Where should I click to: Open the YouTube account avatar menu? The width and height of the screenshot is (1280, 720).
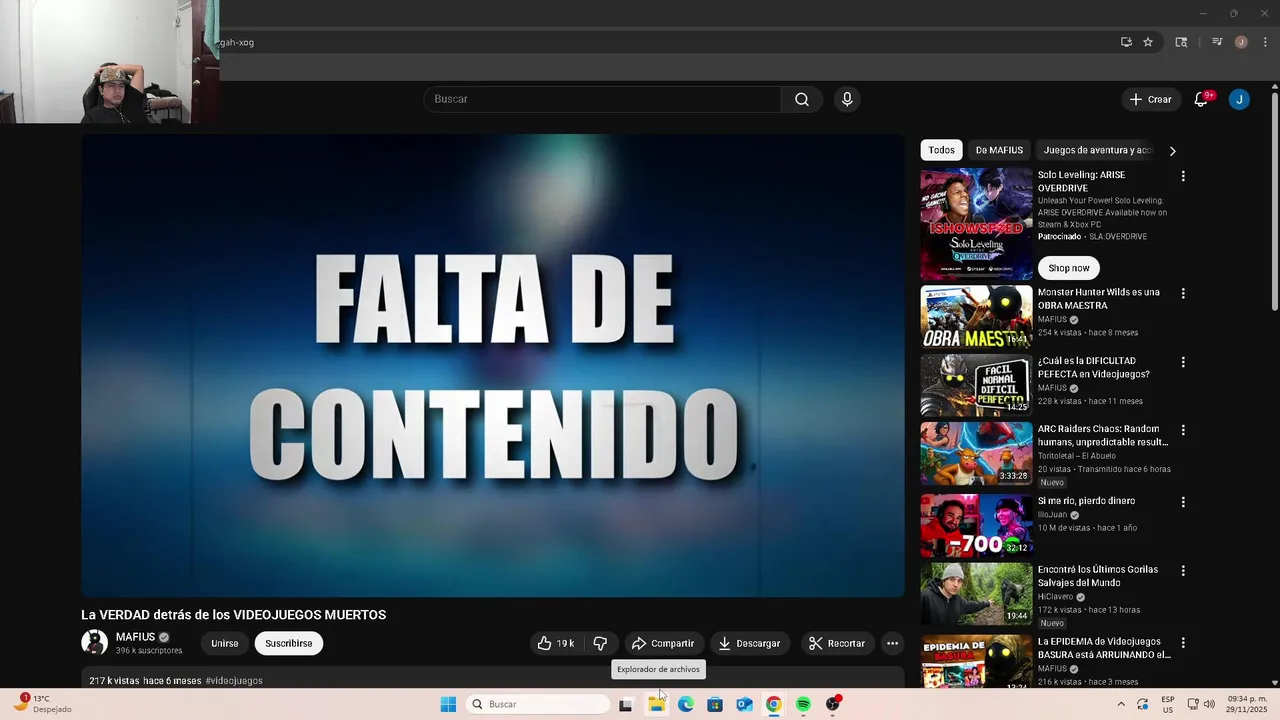(1239, 99)
